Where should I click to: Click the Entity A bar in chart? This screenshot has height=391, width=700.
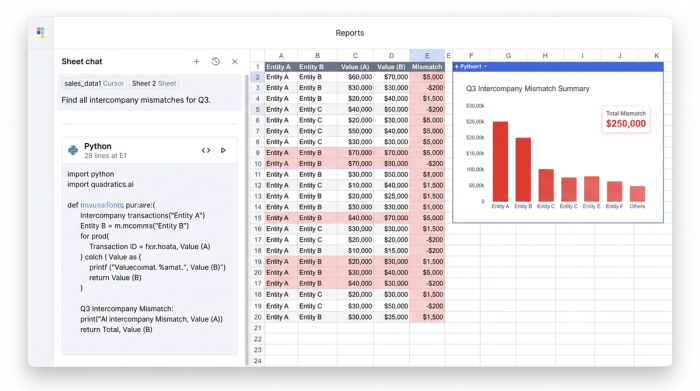[500, 162]
